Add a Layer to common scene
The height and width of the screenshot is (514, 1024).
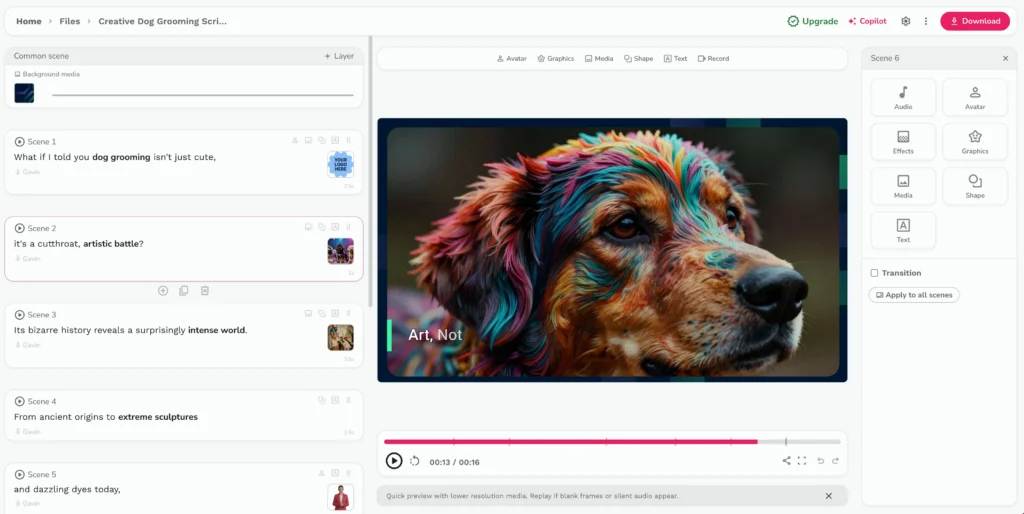pos(339,56)
